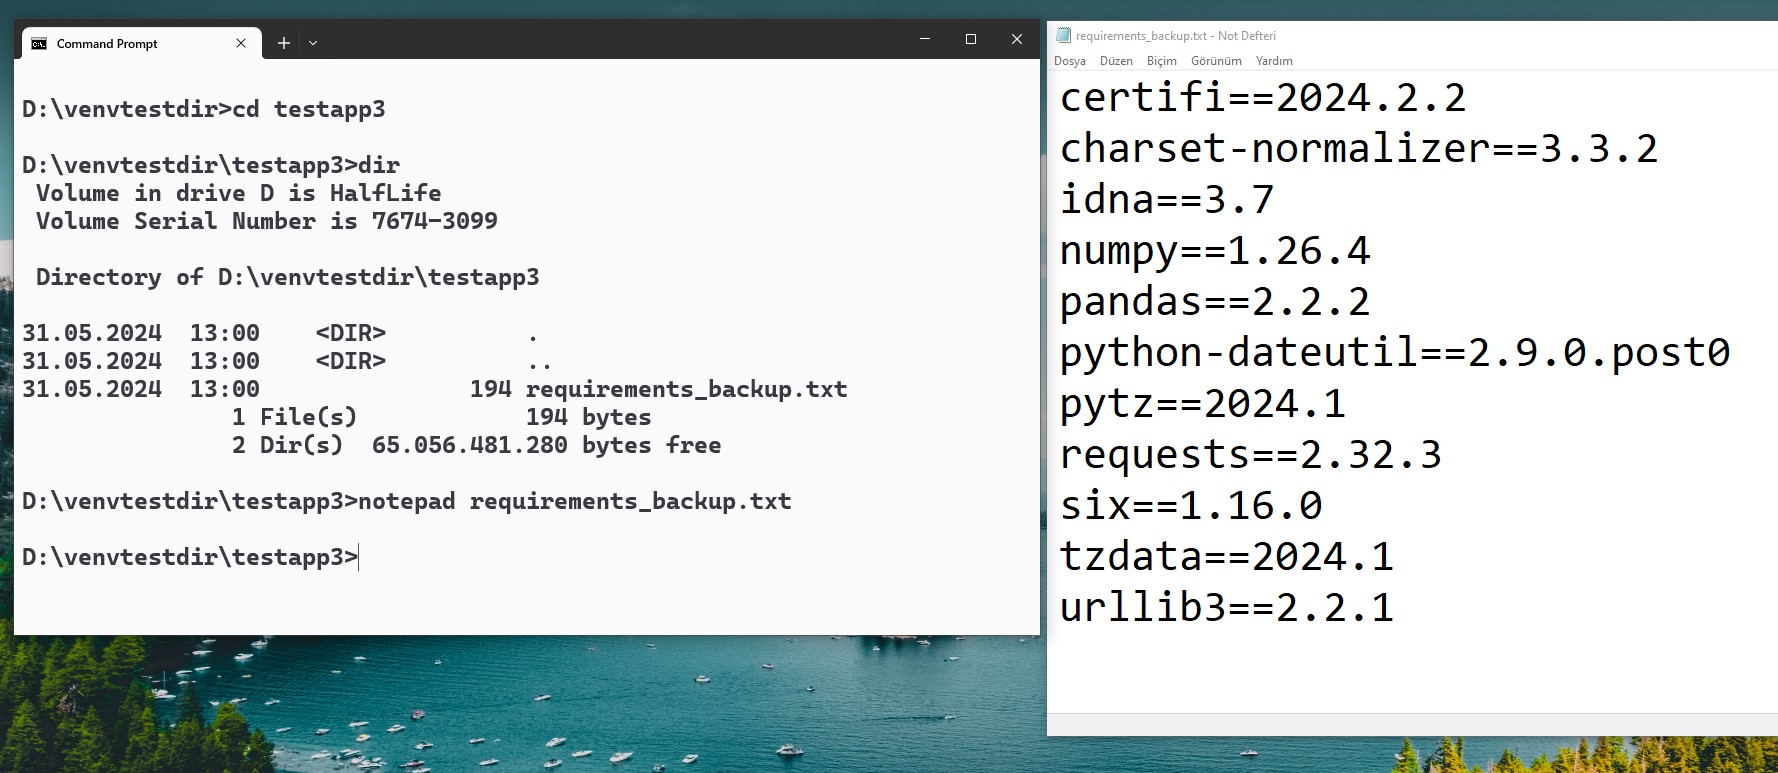The height and width of the screenshot is (773, 1778).
Task: Minimize the Command Prompt window
Action: click(925, 39)
